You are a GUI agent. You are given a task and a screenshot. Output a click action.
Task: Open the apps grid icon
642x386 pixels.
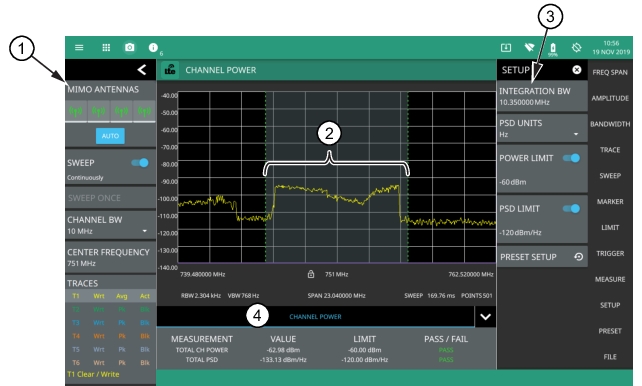[x=106, y=47]
